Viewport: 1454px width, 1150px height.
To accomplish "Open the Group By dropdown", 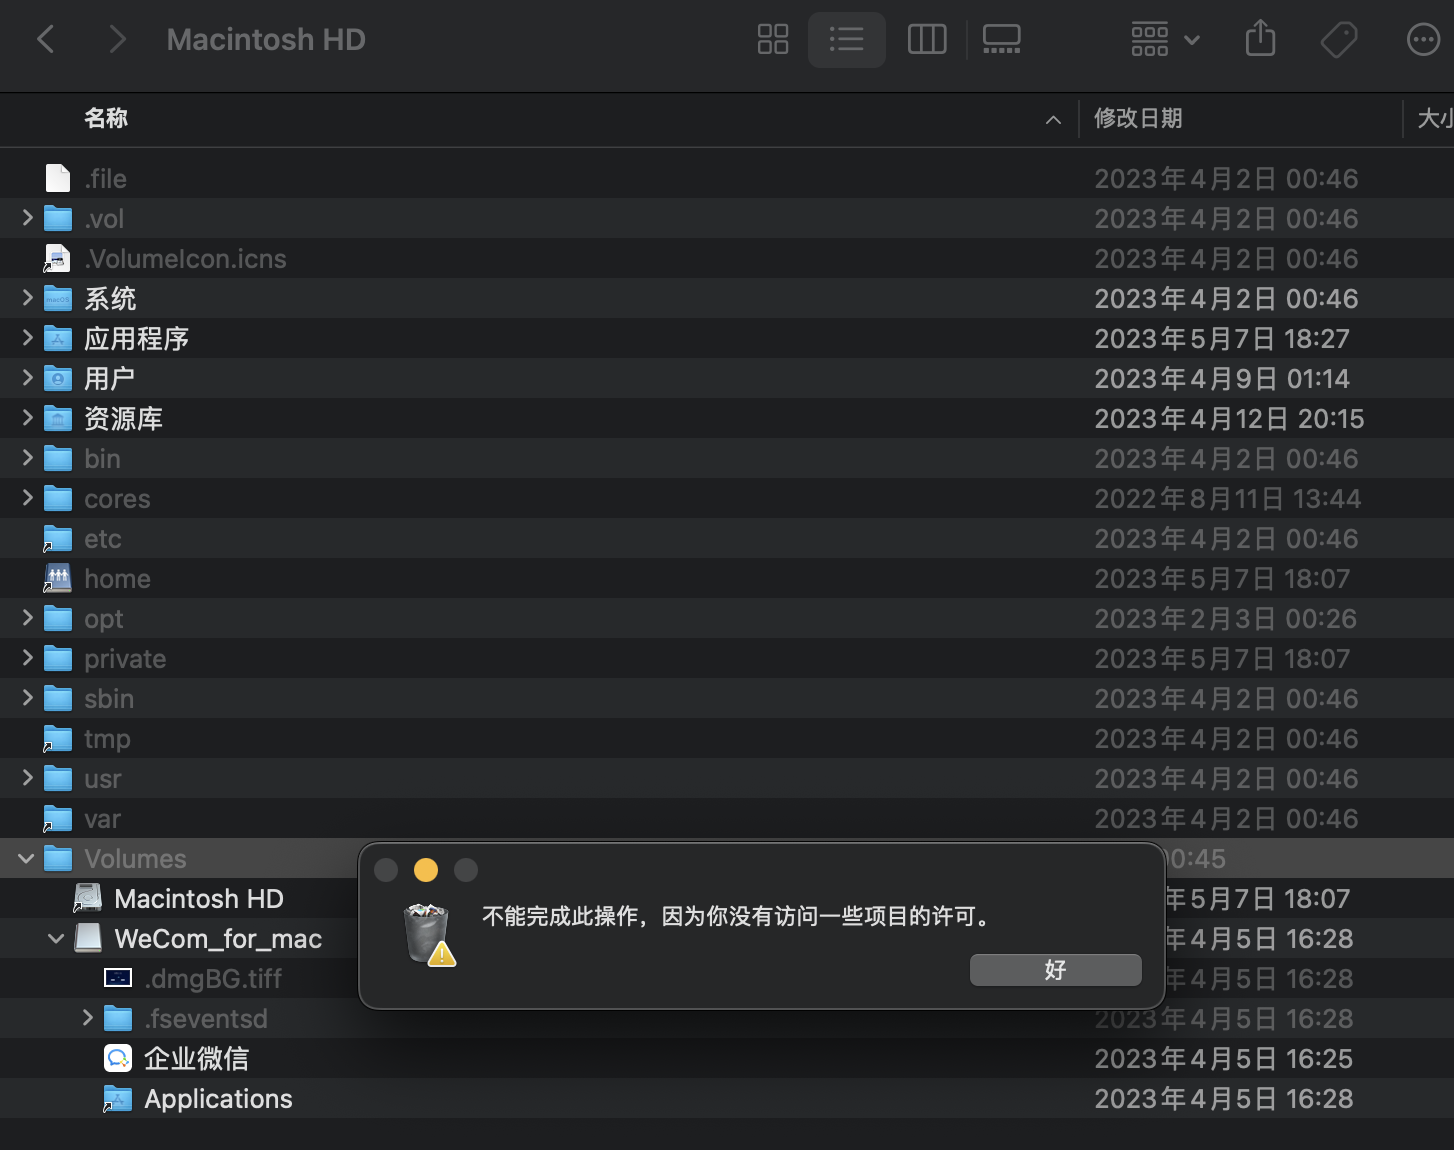I will coord(1164,40).
